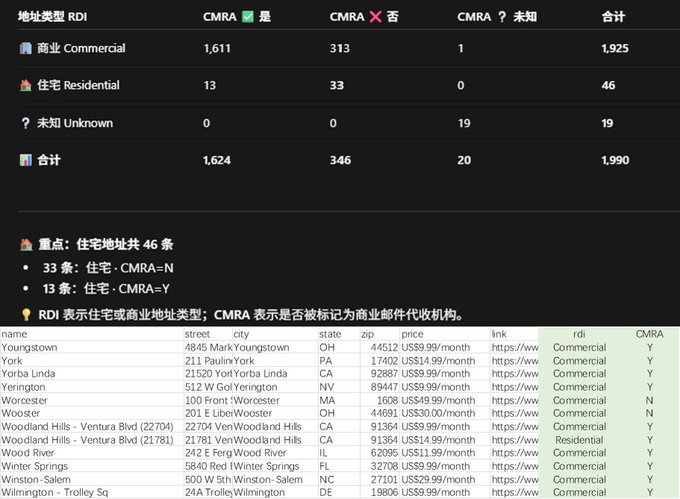The width and height of the screenshot is (680, 499).
Task: Select the link column header cell
Action: [x=514, y=334]
